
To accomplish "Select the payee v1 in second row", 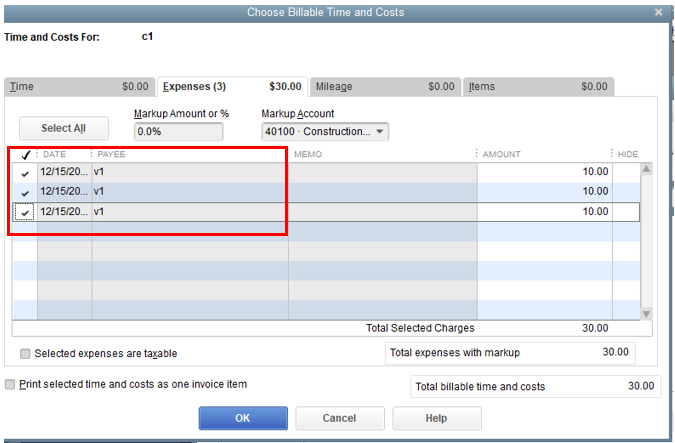I will [x=190, y=192].
